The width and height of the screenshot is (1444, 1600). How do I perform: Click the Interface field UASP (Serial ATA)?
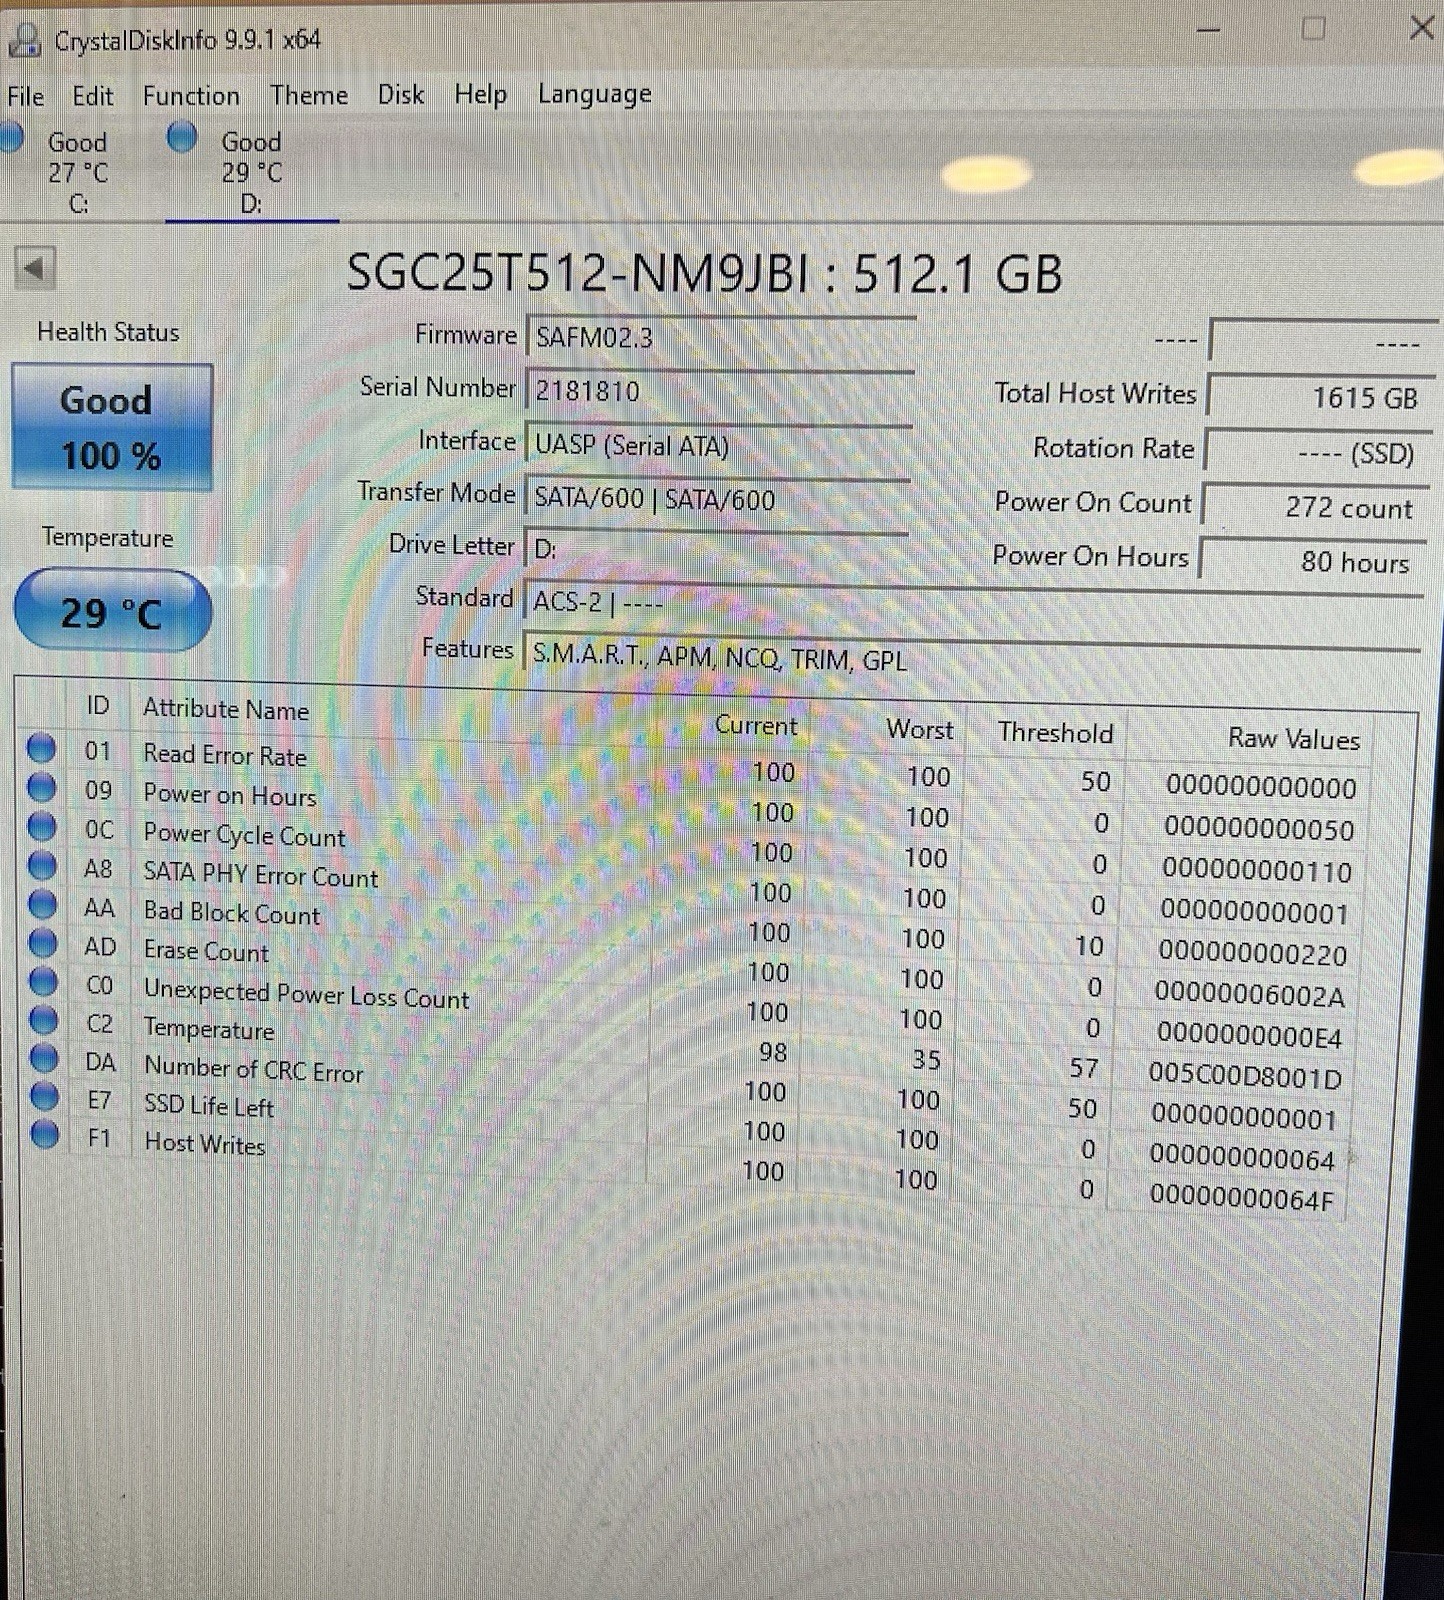719,445
